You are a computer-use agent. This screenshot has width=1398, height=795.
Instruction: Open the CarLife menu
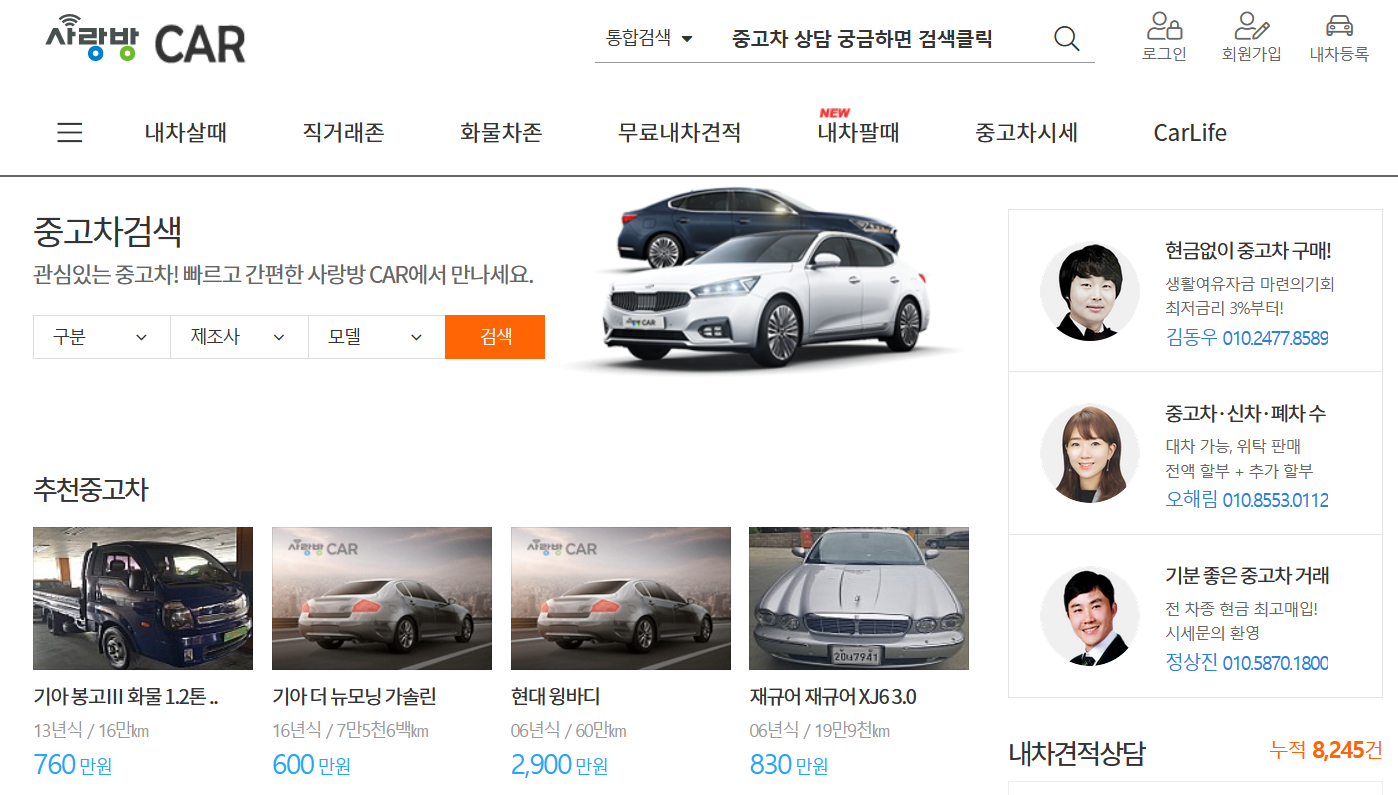point(1190,132)
